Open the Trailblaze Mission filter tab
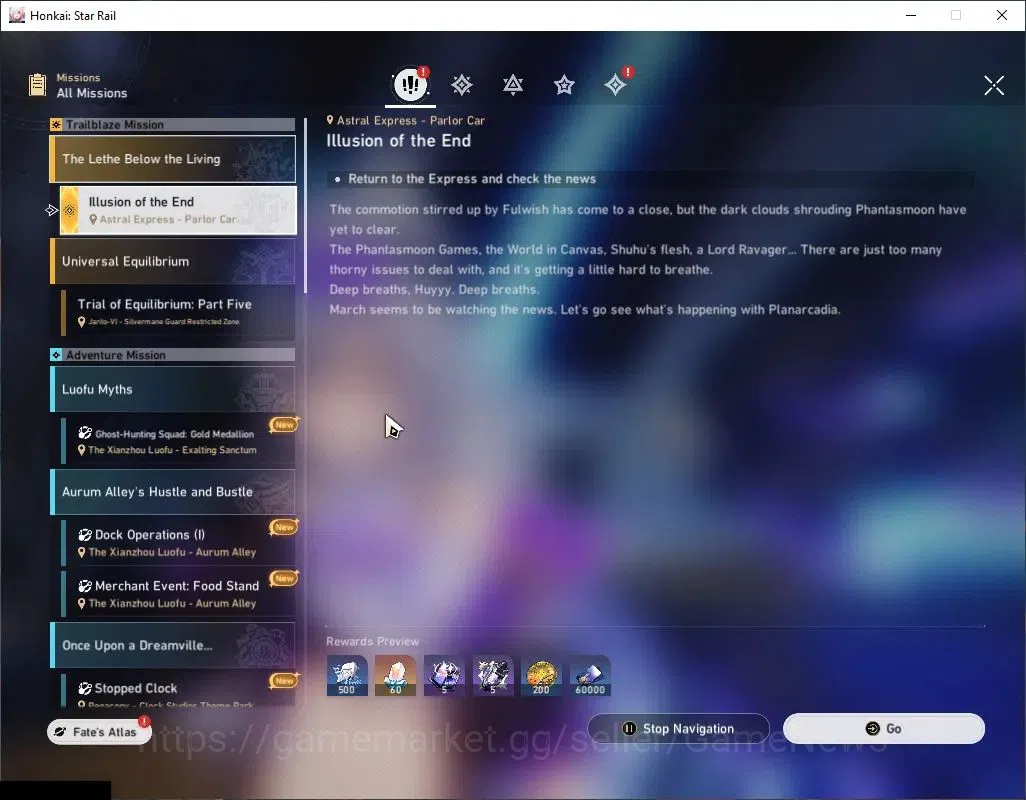1026x800 pixels. [462, 85]
